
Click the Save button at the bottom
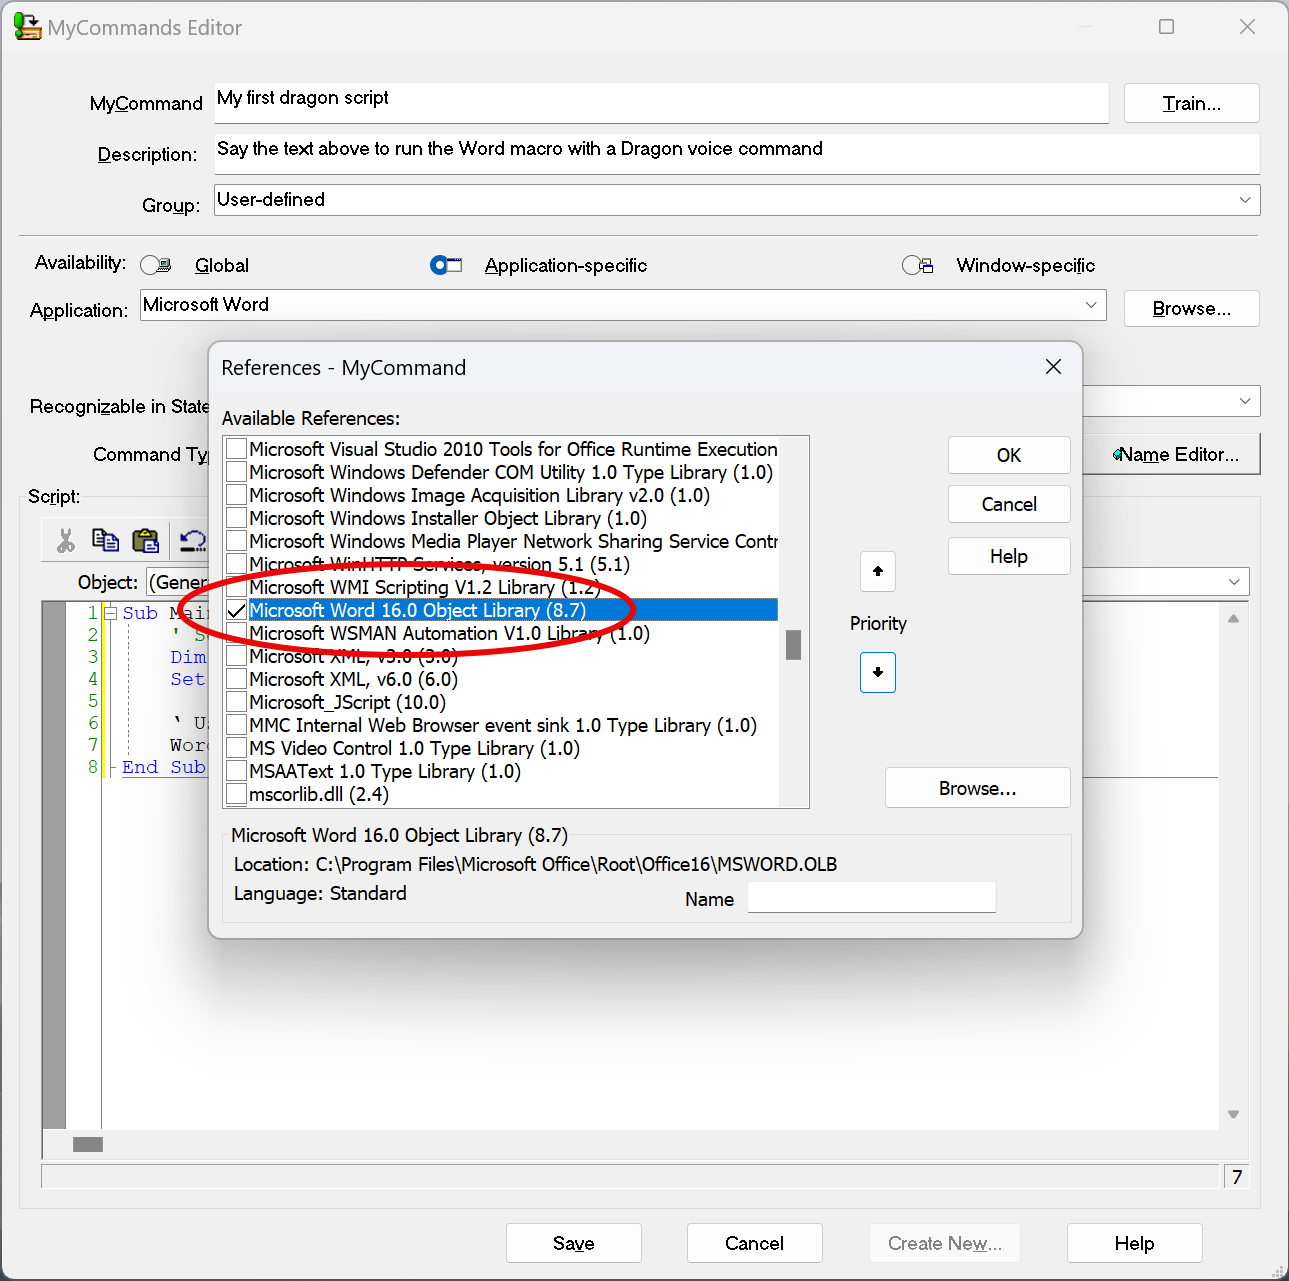point(574,1243)
